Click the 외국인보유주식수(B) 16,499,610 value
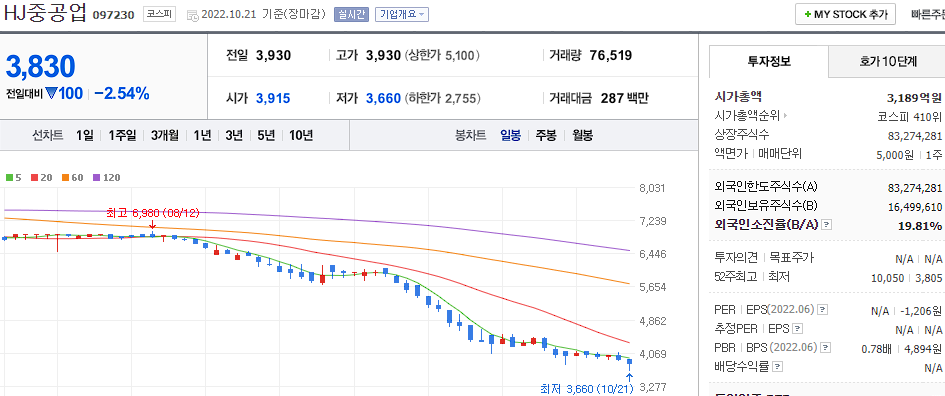945x396 pixels. coord(915,207)
